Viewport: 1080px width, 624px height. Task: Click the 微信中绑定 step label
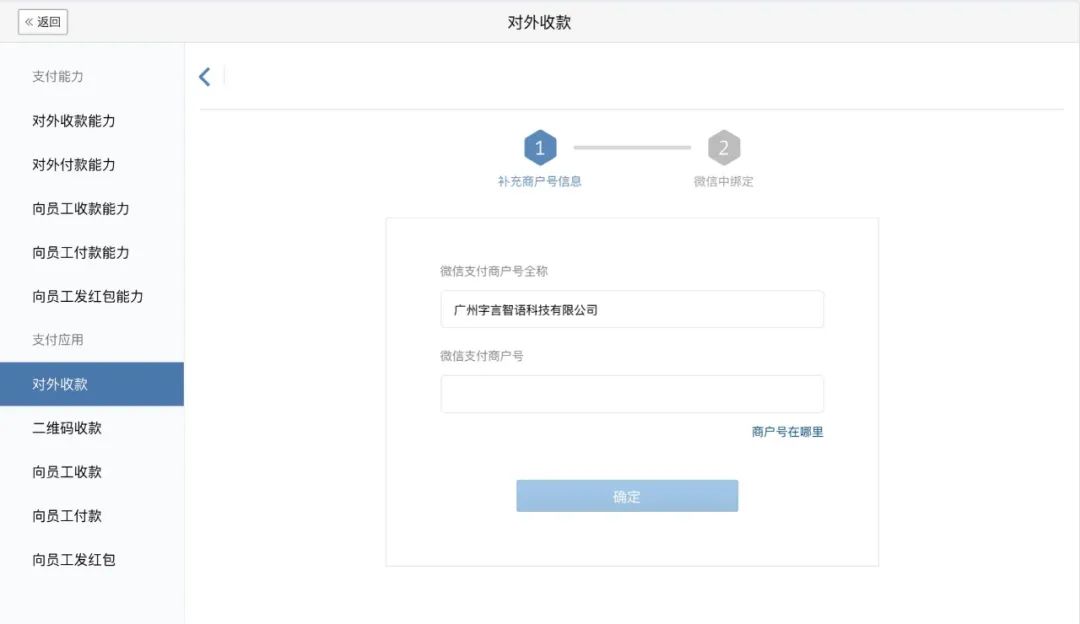pos(724,182)
